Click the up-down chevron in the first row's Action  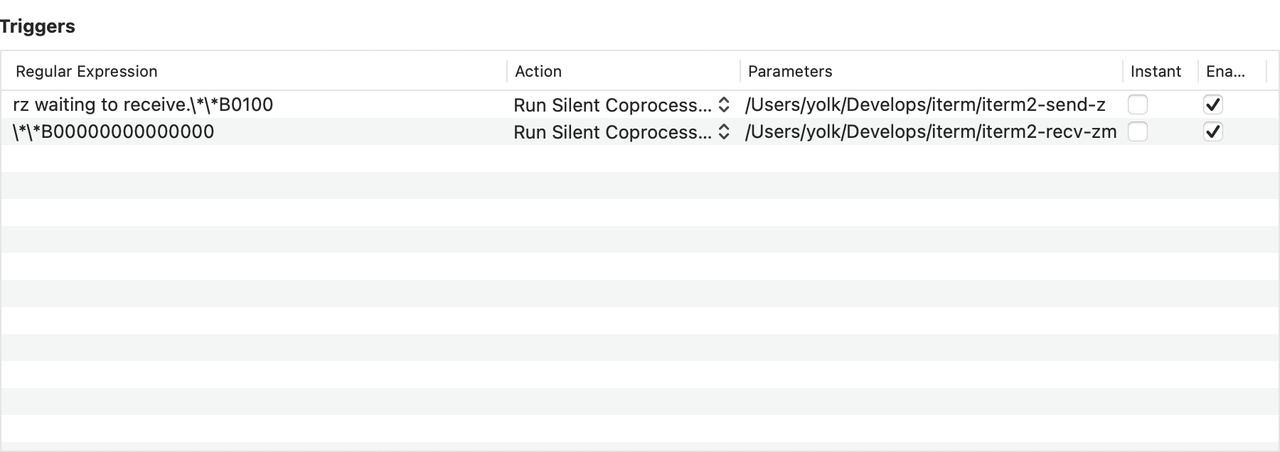(x=724, y=105)
